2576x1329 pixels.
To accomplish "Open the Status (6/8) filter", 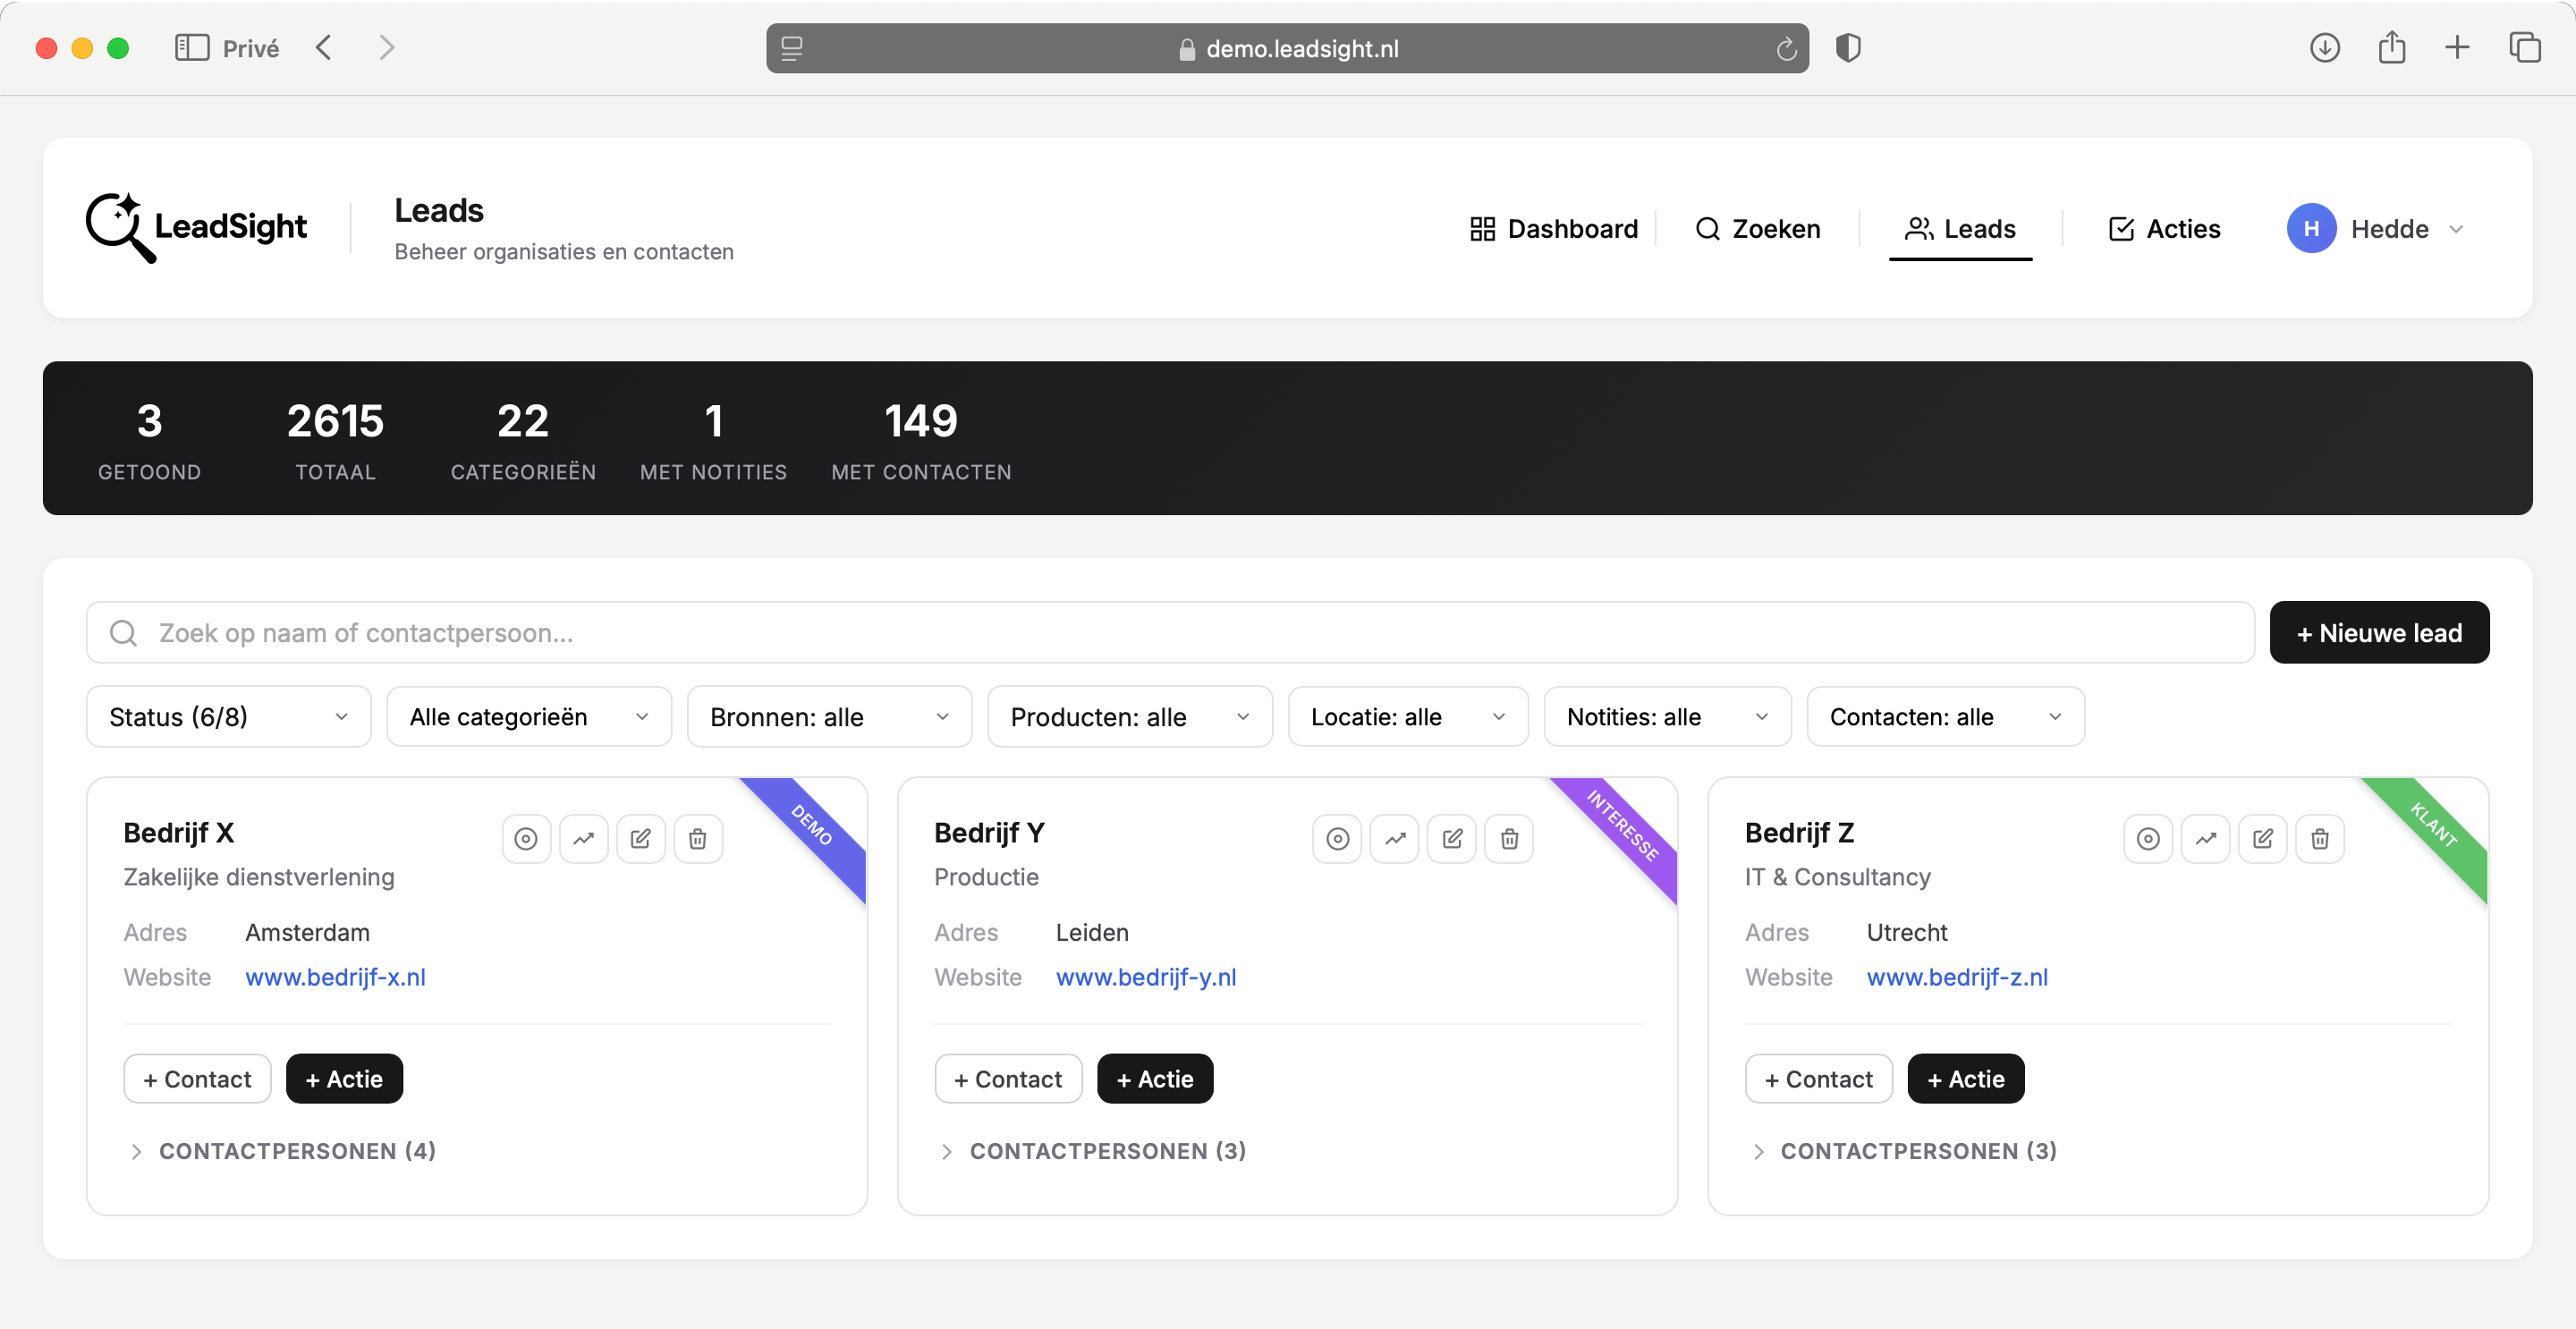I will 228,716.
